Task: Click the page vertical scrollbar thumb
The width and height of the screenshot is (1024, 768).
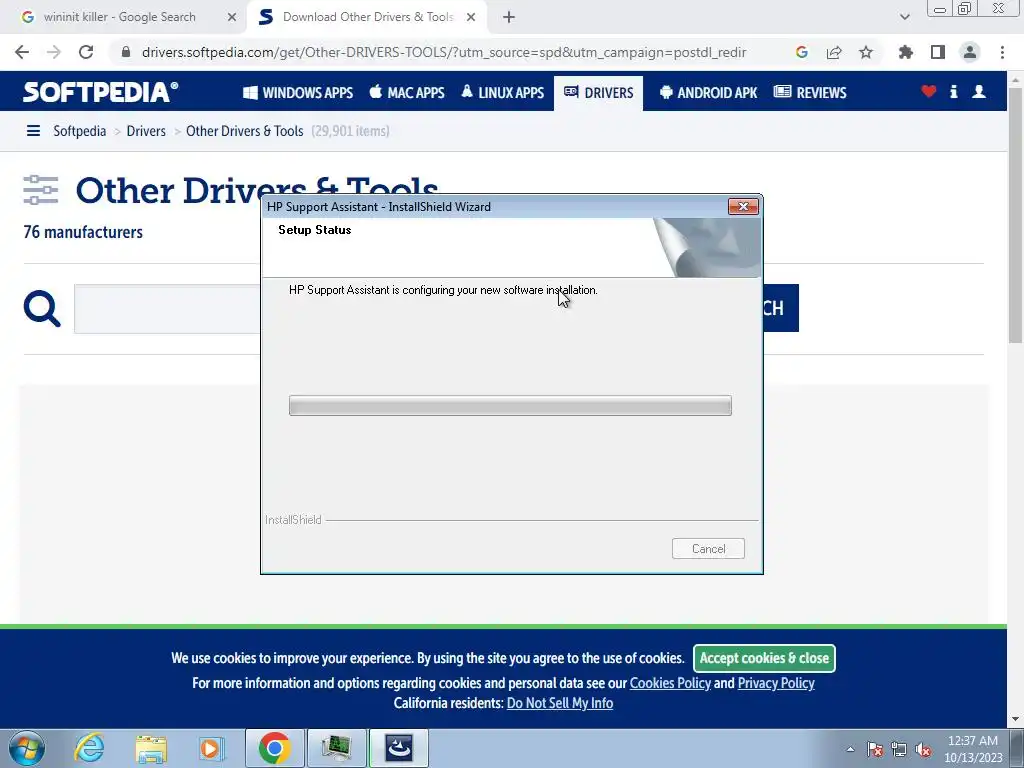Action: point(1015,216)
